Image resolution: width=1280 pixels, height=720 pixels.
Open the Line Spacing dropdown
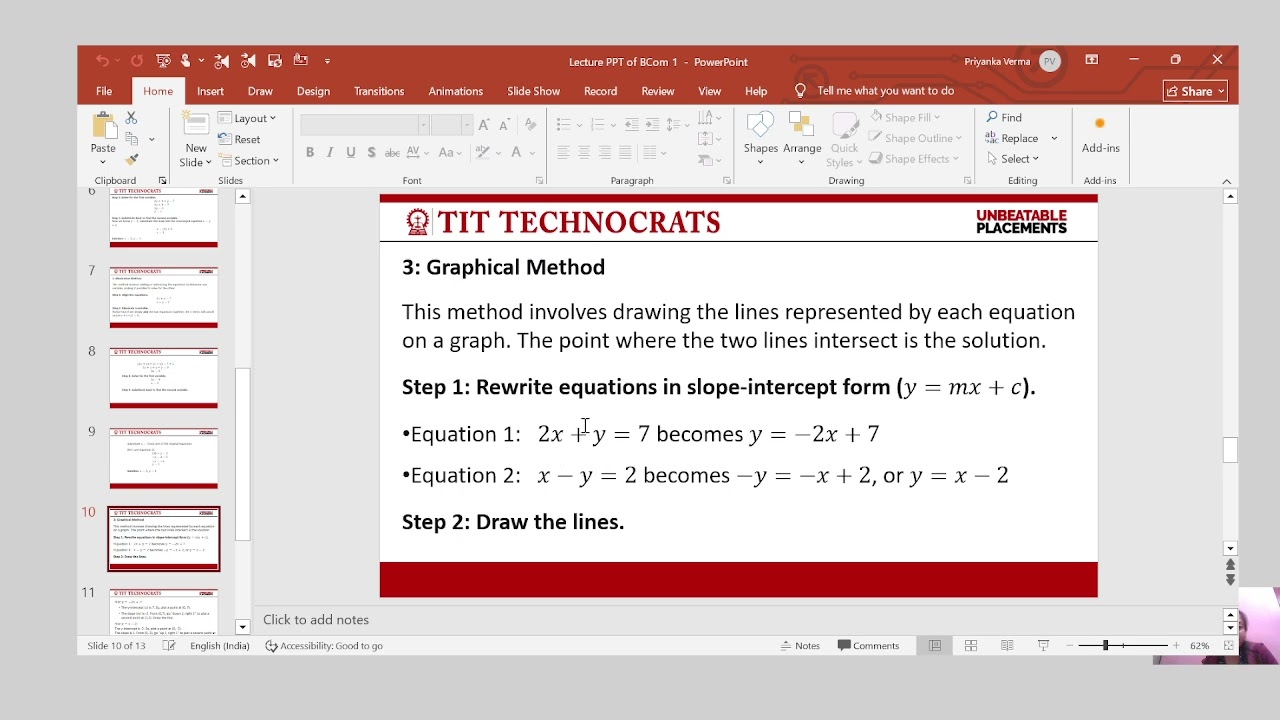click(x=678, y=125)
